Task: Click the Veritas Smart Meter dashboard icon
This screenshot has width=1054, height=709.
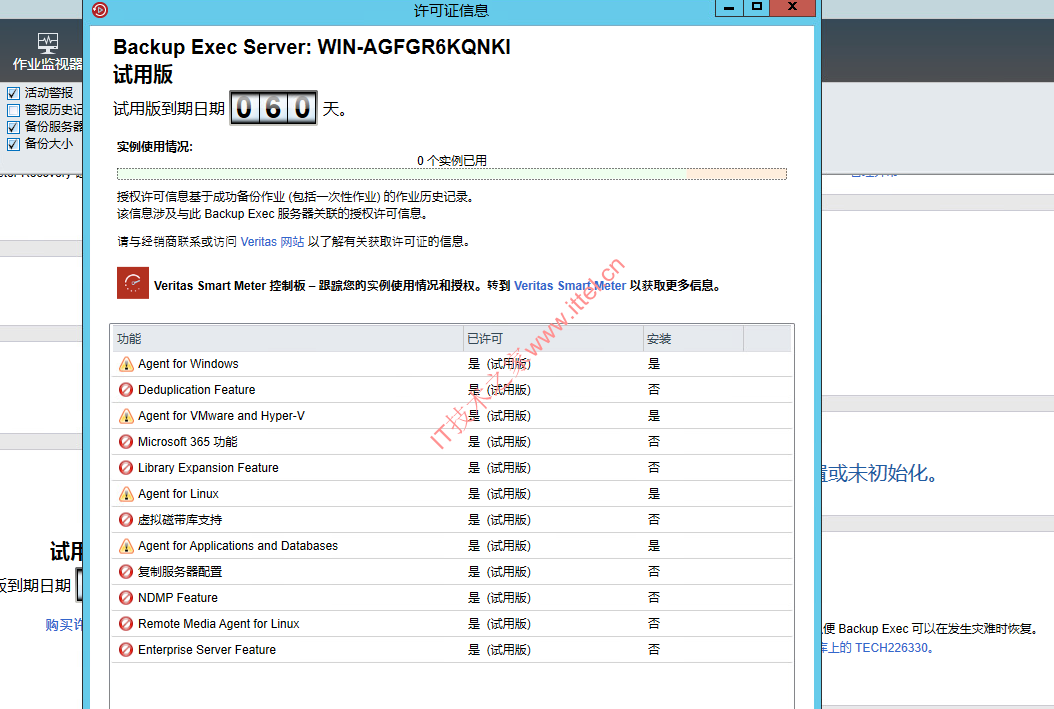Action: 132,283
